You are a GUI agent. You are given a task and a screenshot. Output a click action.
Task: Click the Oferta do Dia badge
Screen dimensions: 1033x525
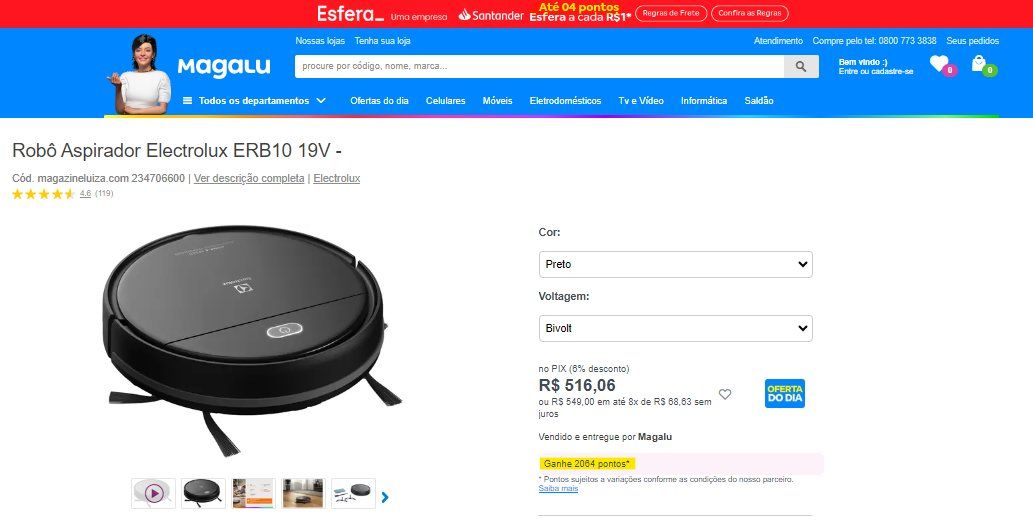785,393
